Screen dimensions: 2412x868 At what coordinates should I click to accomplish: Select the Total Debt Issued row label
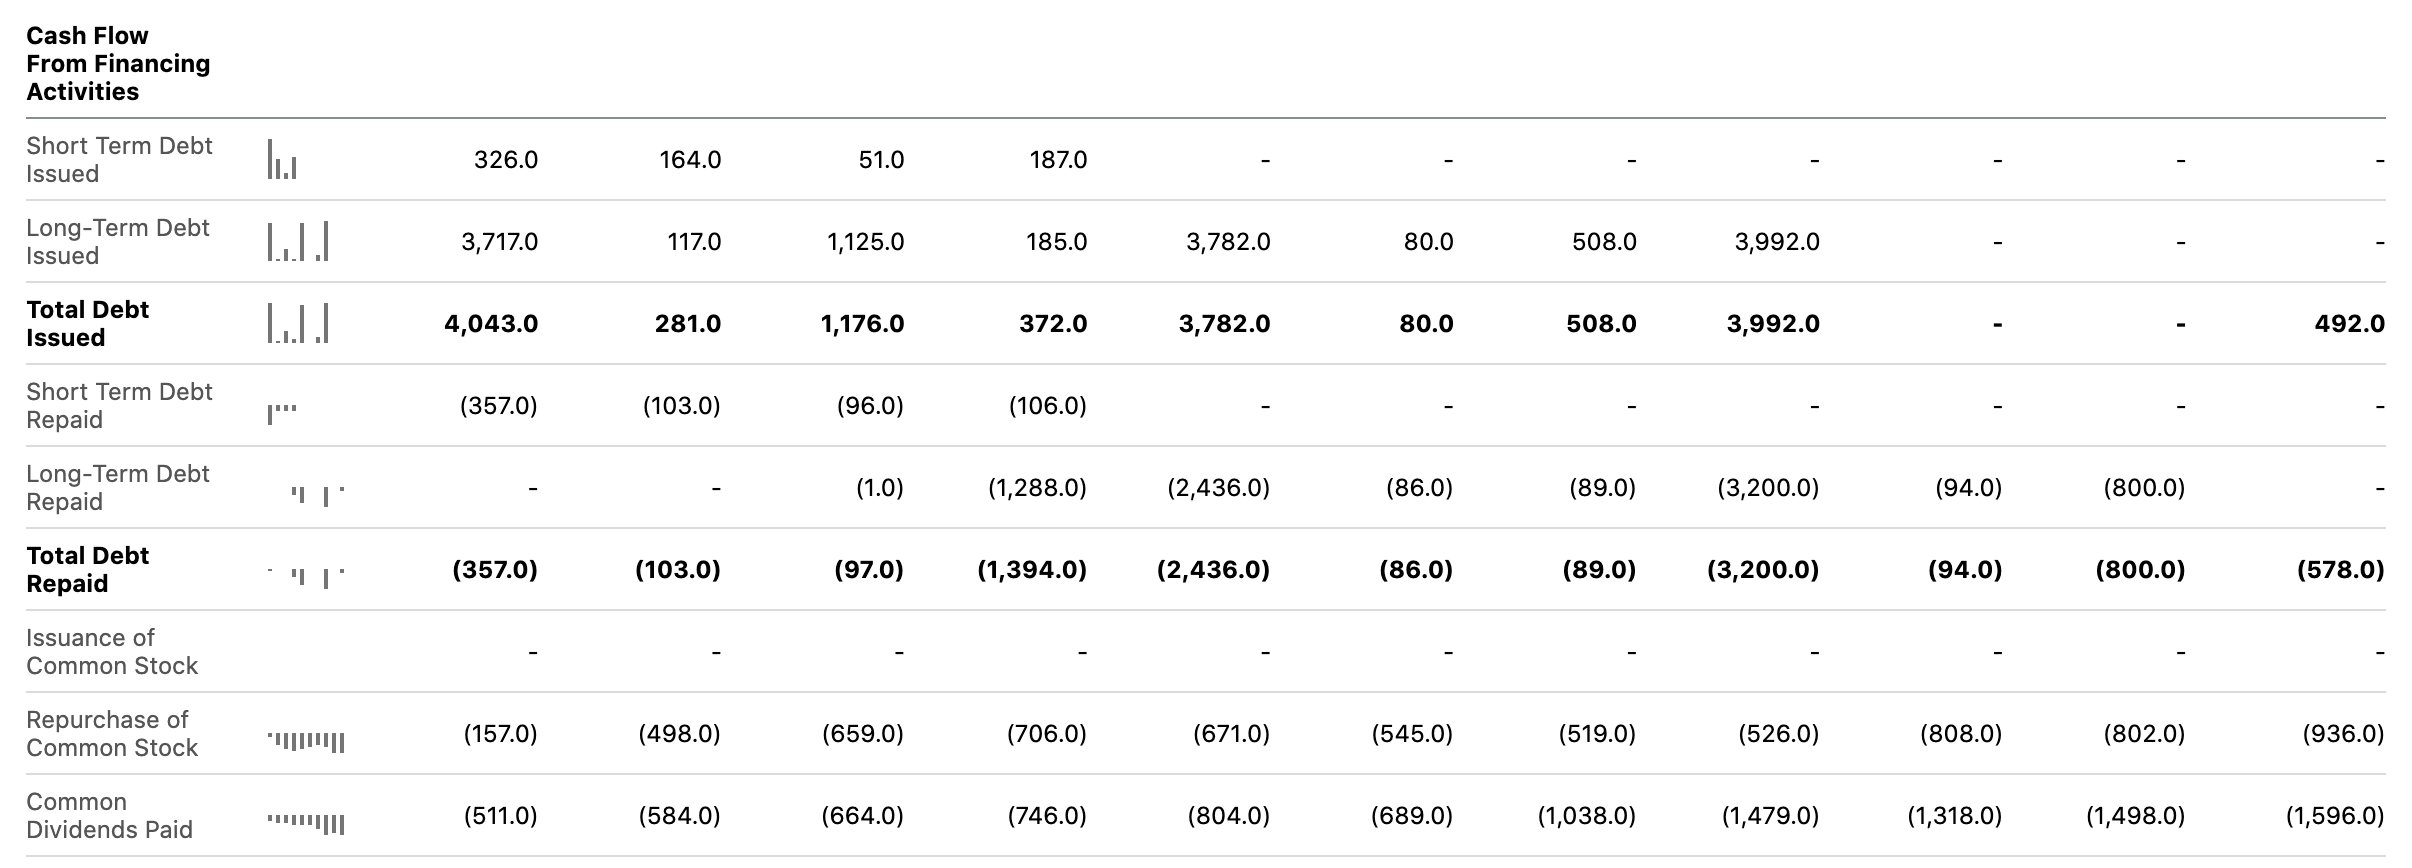[x=87, y=324]
